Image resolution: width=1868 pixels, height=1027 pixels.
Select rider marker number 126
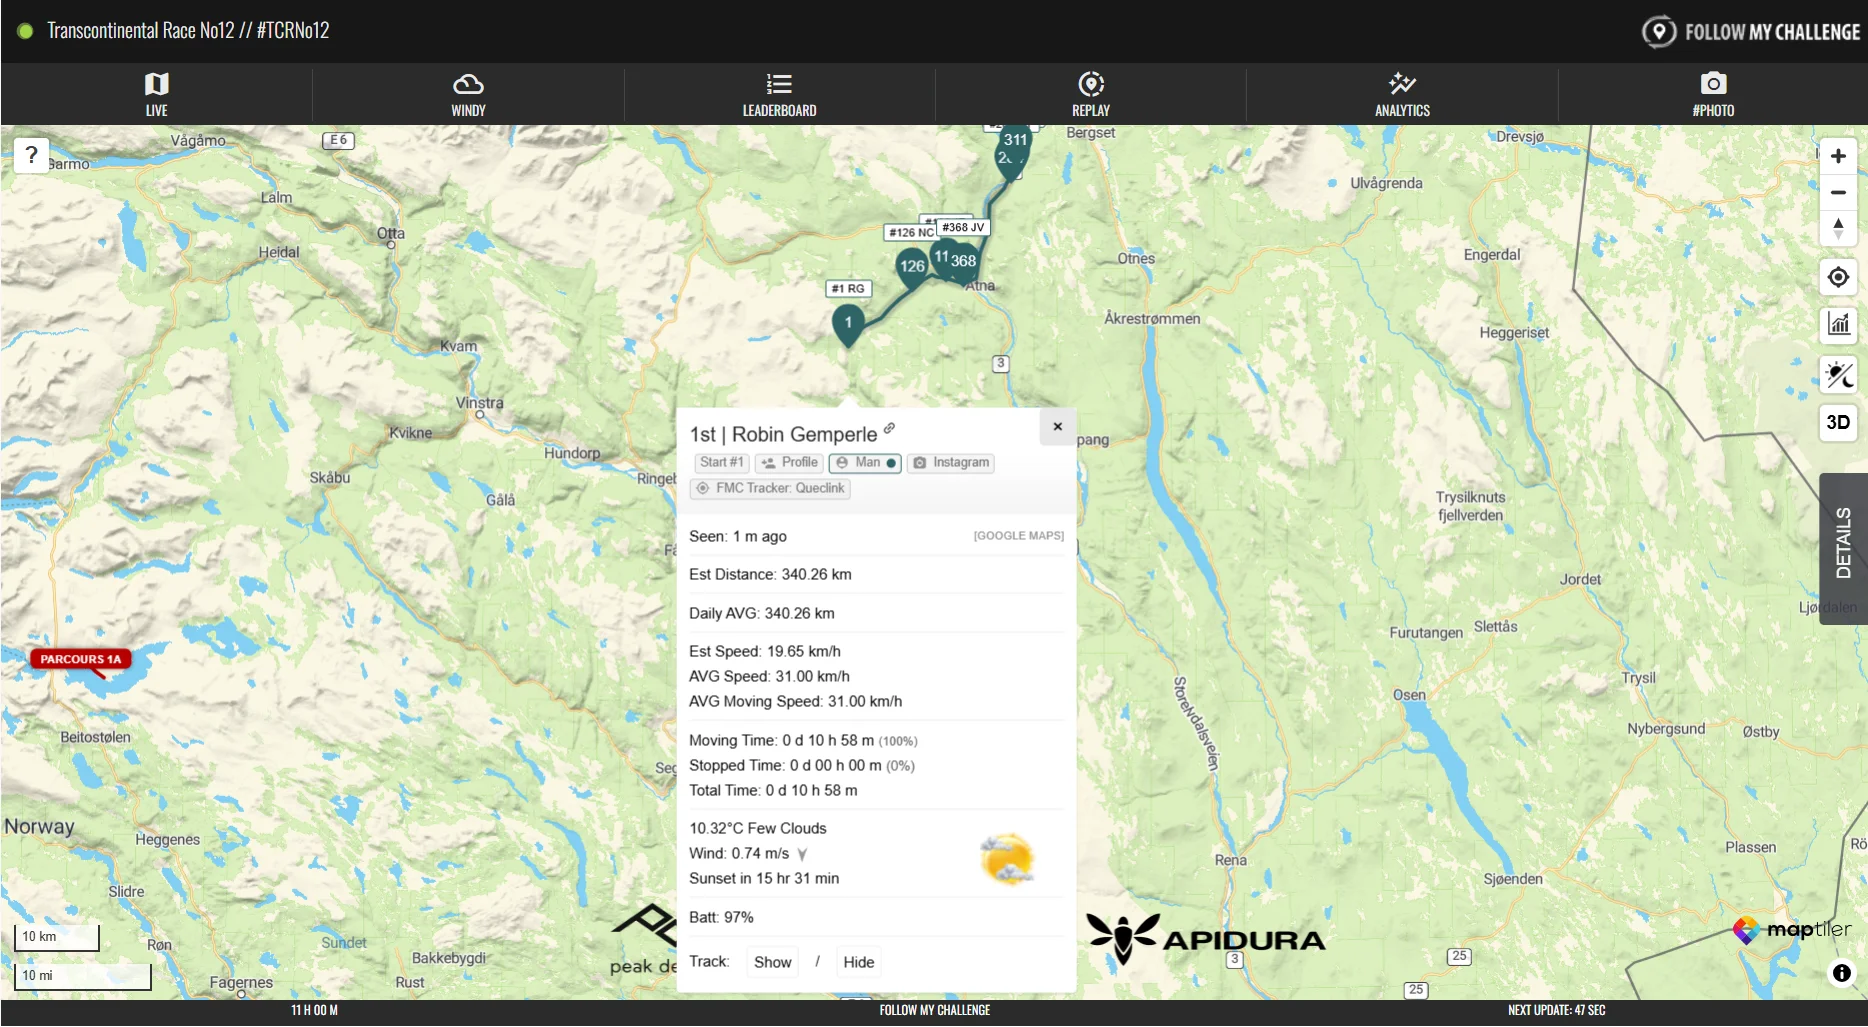tap(912, 267)
